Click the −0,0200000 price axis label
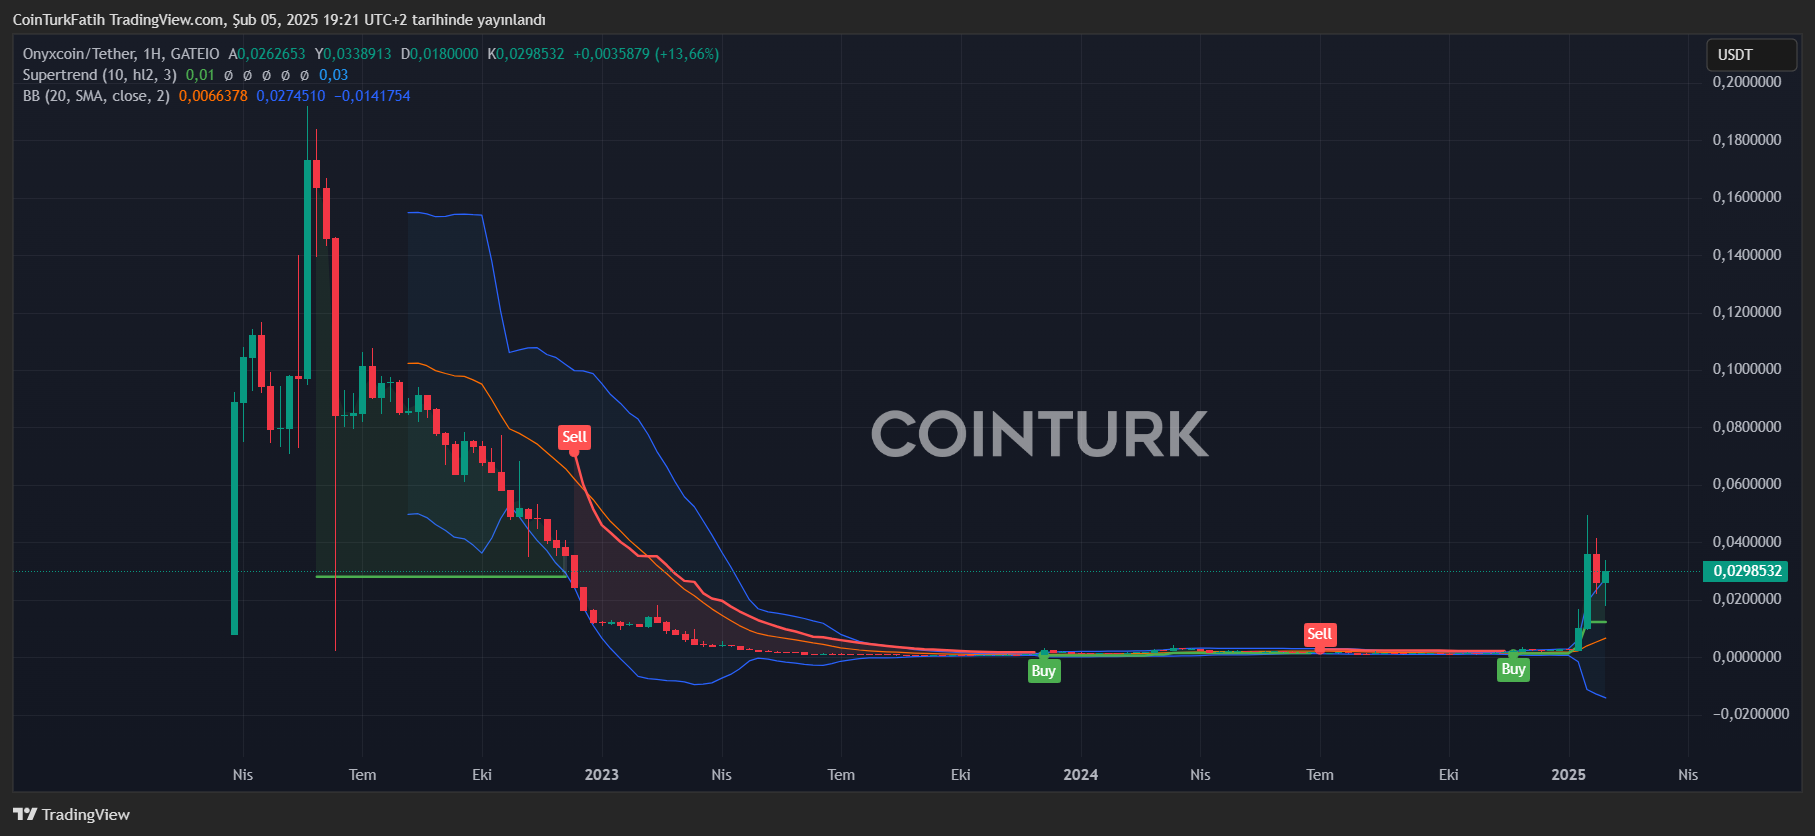The height and width of the screenshot is (836, 1815). pos(1750,714)
